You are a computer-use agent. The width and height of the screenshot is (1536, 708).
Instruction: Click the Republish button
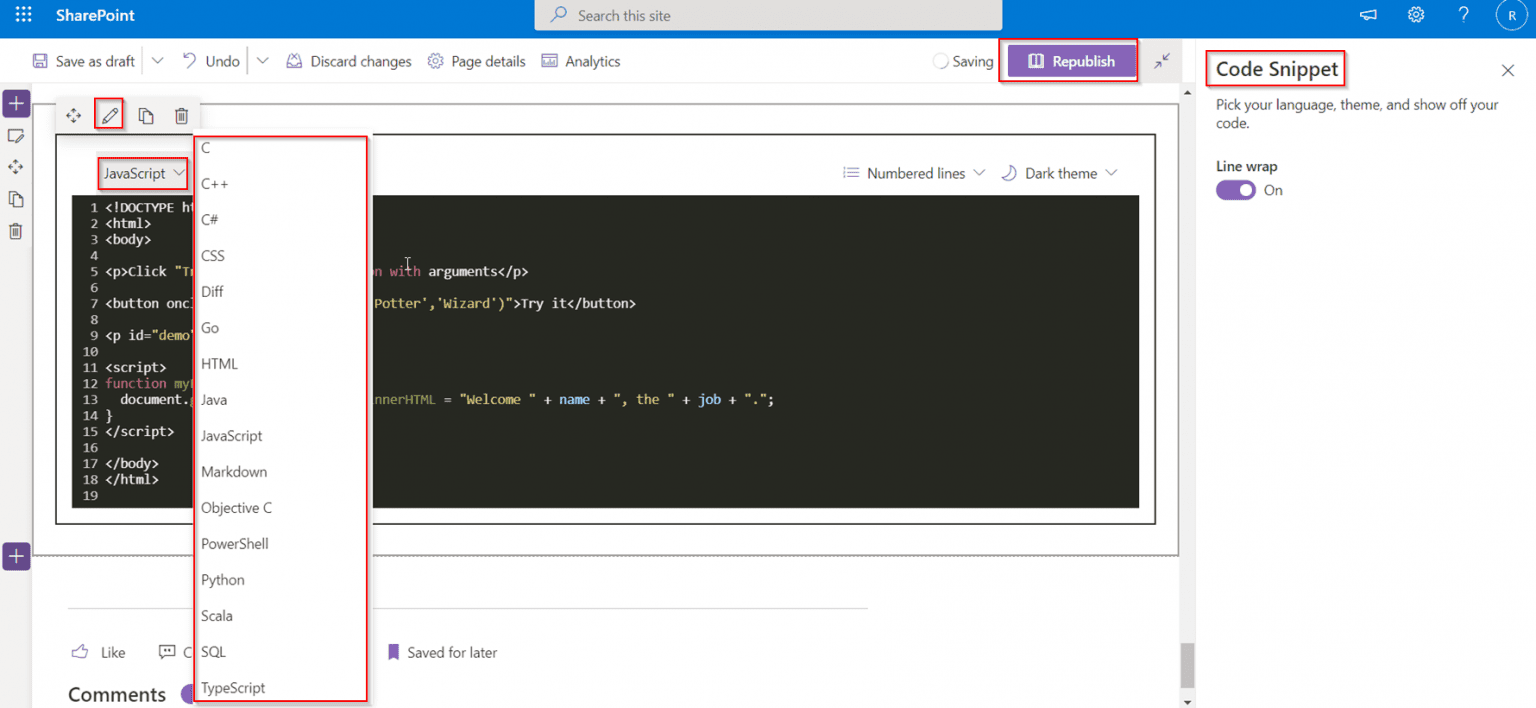pos(1068,61)
